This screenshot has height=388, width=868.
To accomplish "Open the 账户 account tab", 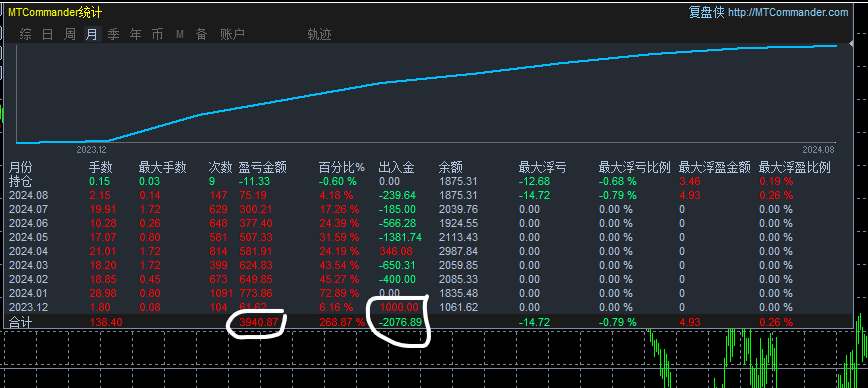I will pyautogui.click(x=232, y=34).
